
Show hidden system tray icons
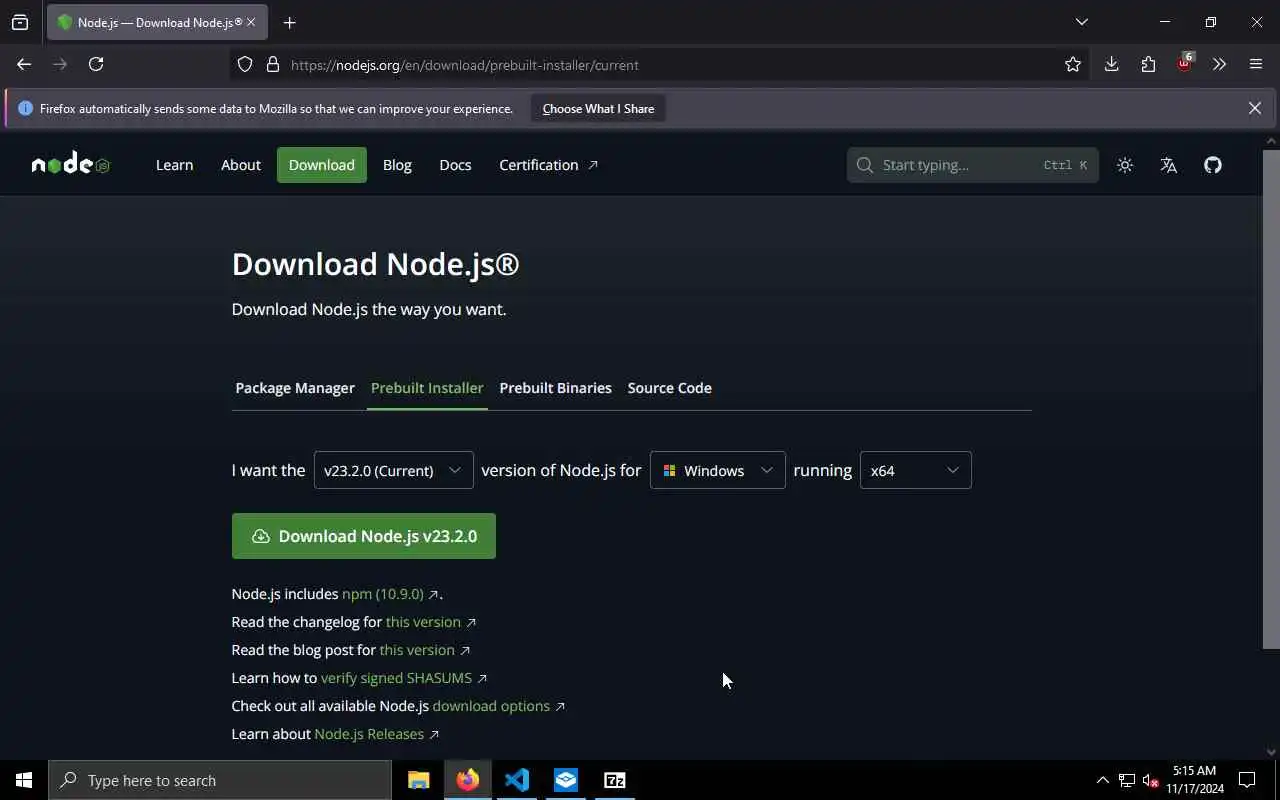tap(1102, 780)
